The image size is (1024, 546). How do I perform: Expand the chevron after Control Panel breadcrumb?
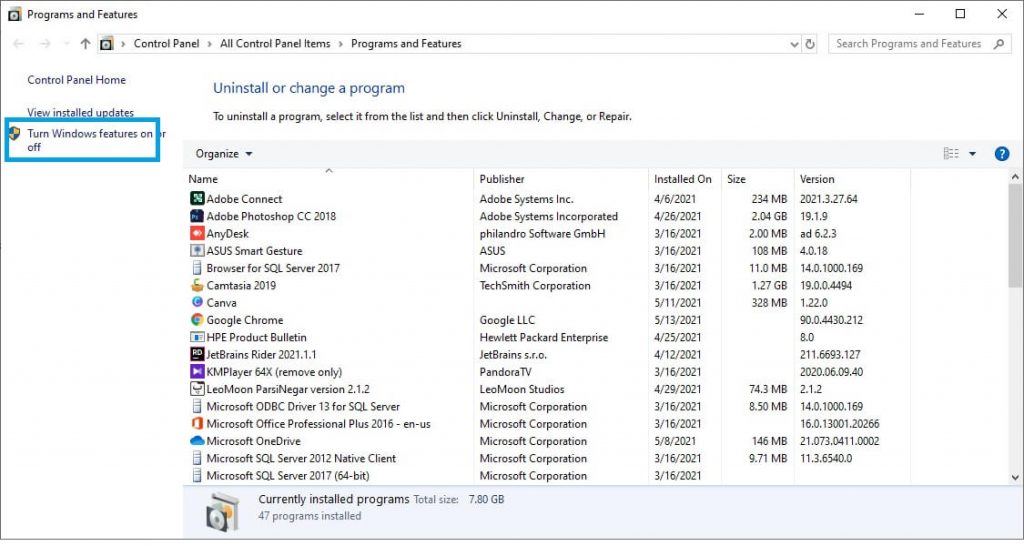click(x=210, y=44)
